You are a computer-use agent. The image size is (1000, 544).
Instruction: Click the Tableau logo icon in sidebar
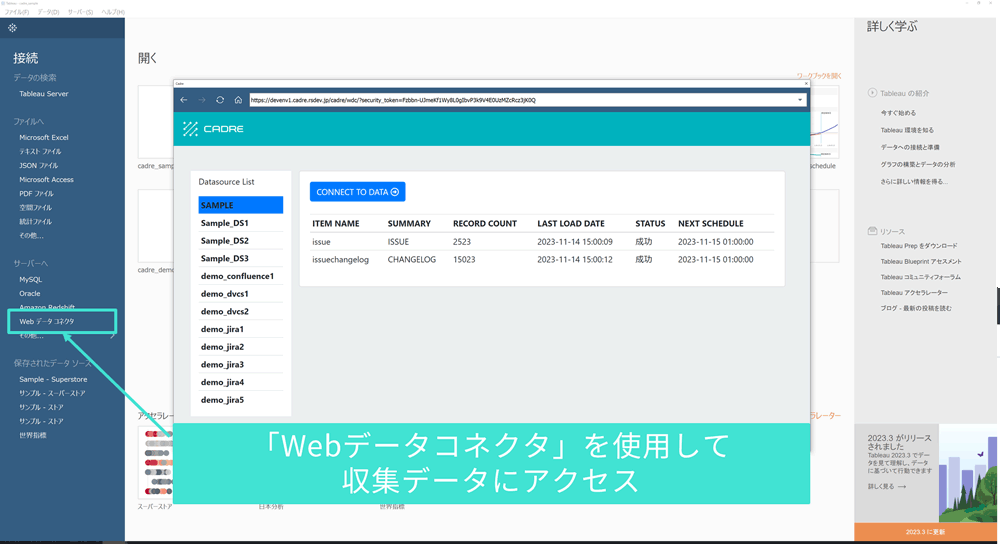(x=12, y=27)
